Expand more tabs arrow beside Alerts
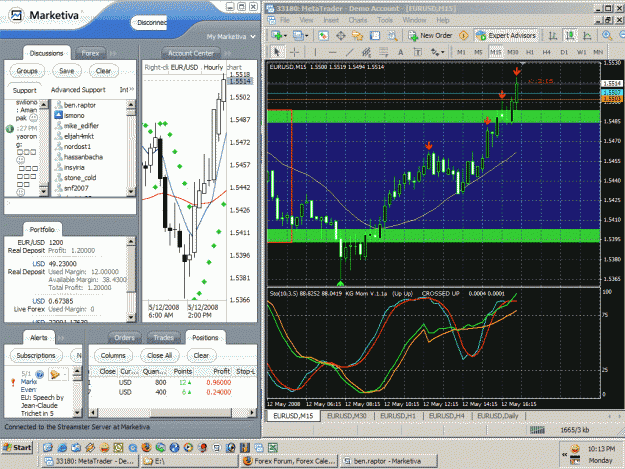Viewport: 625px width, 469px height. pos(61,338)
